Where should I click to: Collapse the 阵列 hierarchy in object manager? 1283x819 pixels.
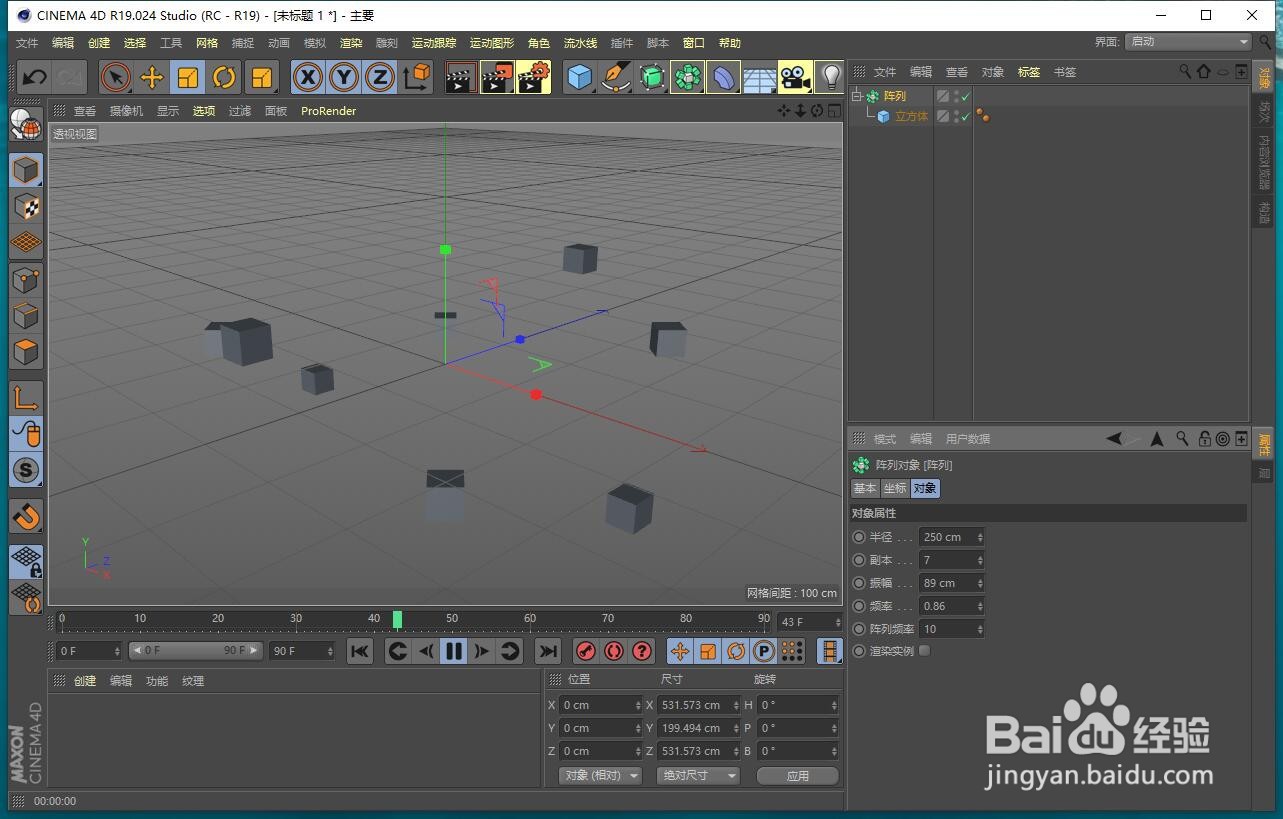point(856,96)
